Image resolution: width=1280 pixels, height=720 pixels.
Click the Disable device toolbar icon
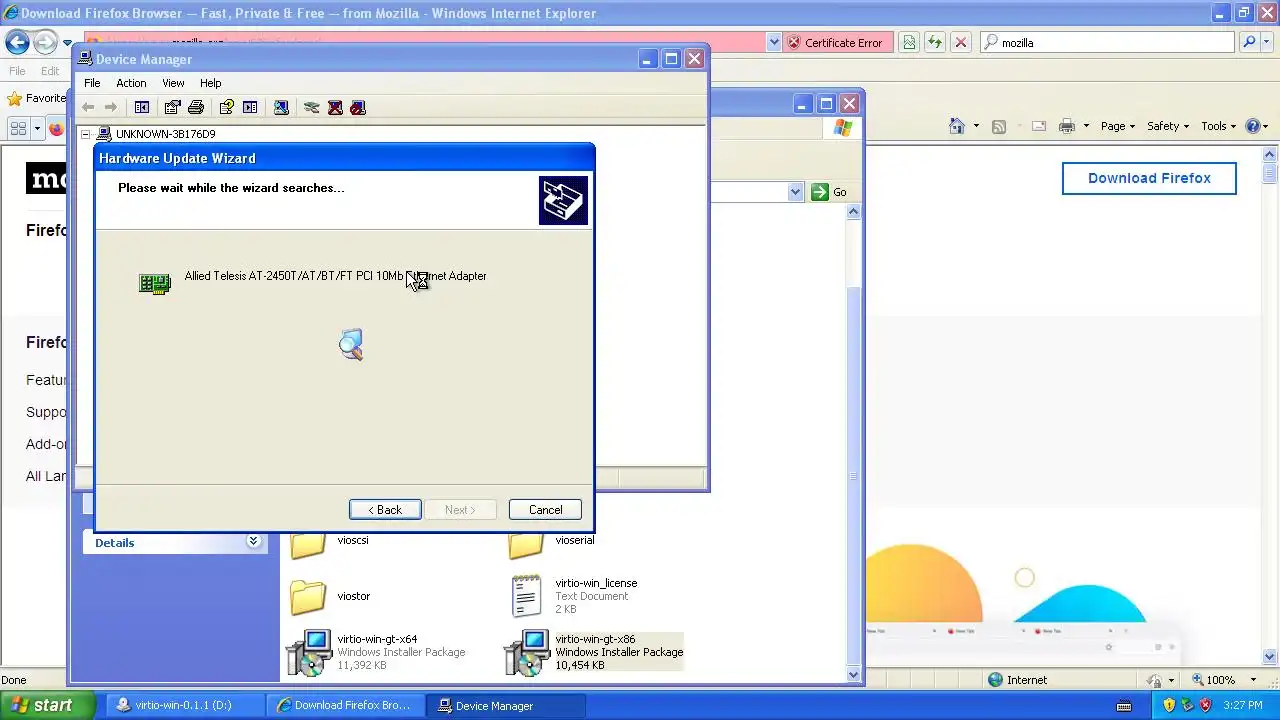click(358, 107)
